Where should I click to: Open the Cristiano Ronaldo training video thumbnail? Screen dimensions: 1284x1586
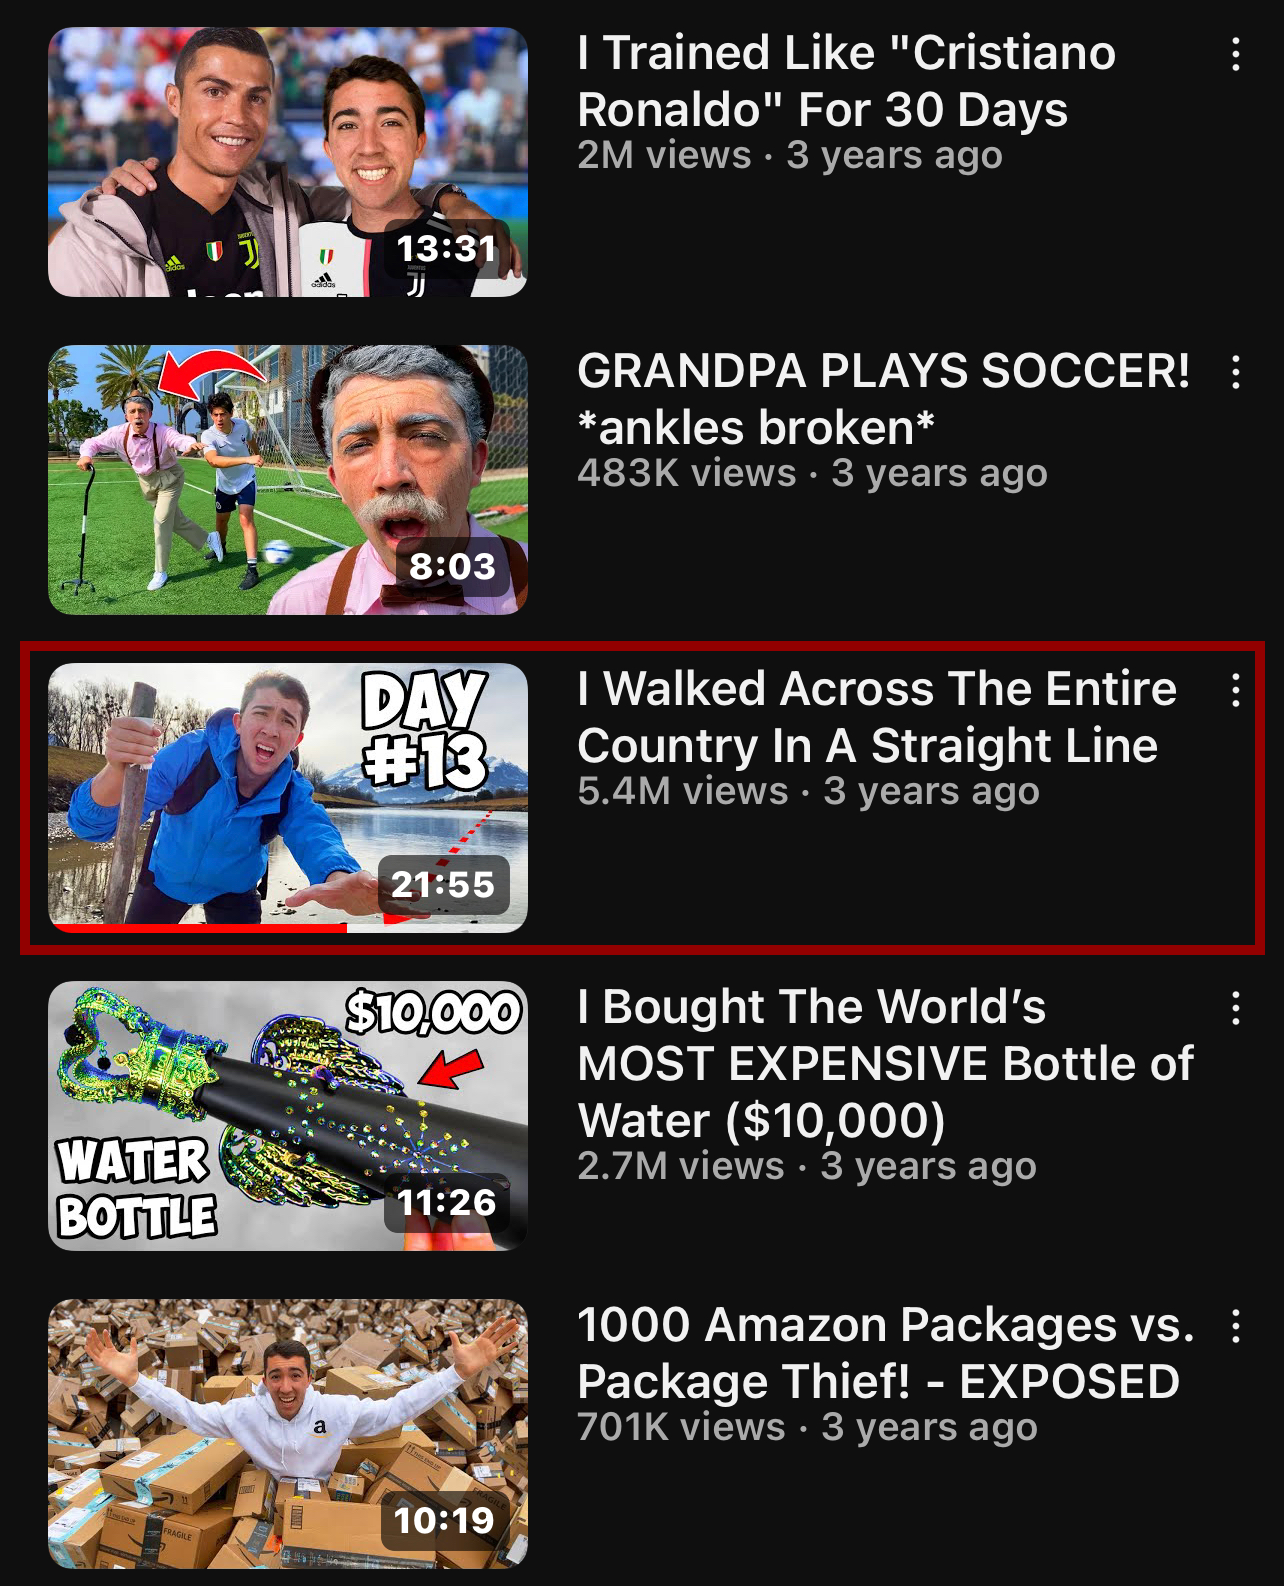click(x=288, y=162)
